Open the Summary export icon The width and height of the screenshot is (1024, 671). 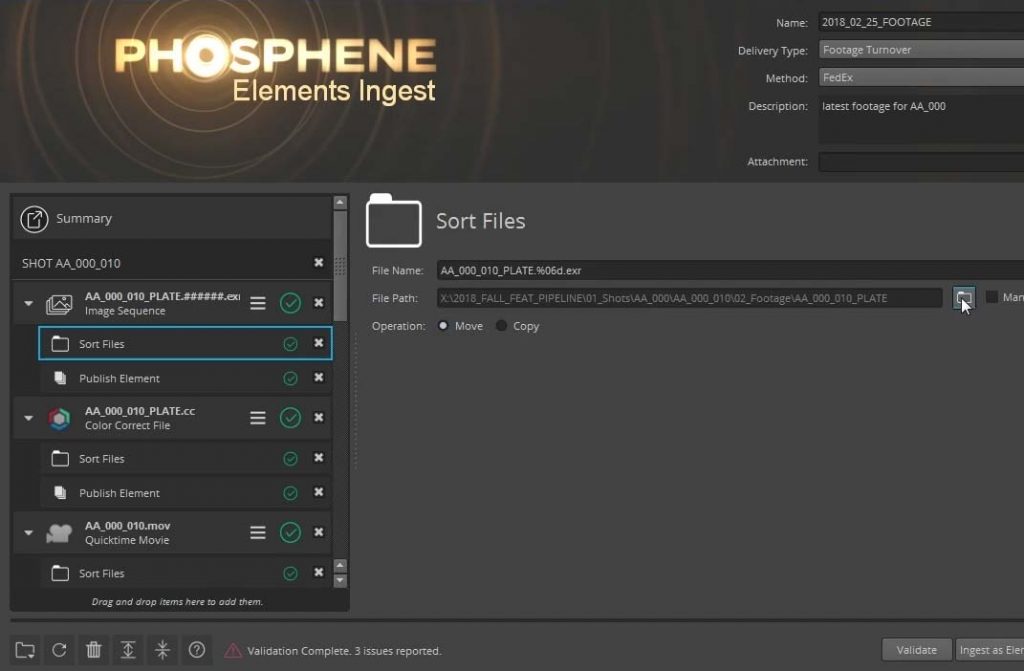[x=34, y=220]
